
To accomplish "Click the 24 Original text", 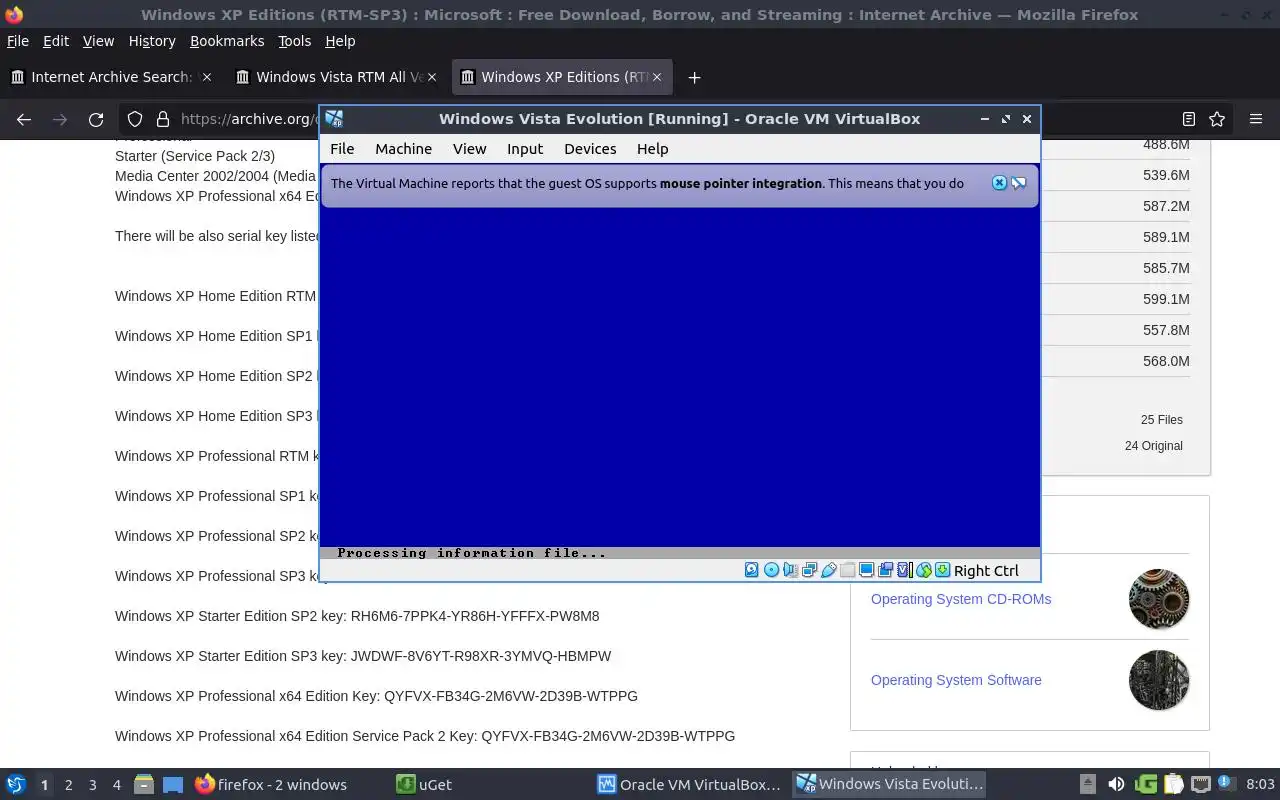I will pyautogui.click(x=1153, y=446).
